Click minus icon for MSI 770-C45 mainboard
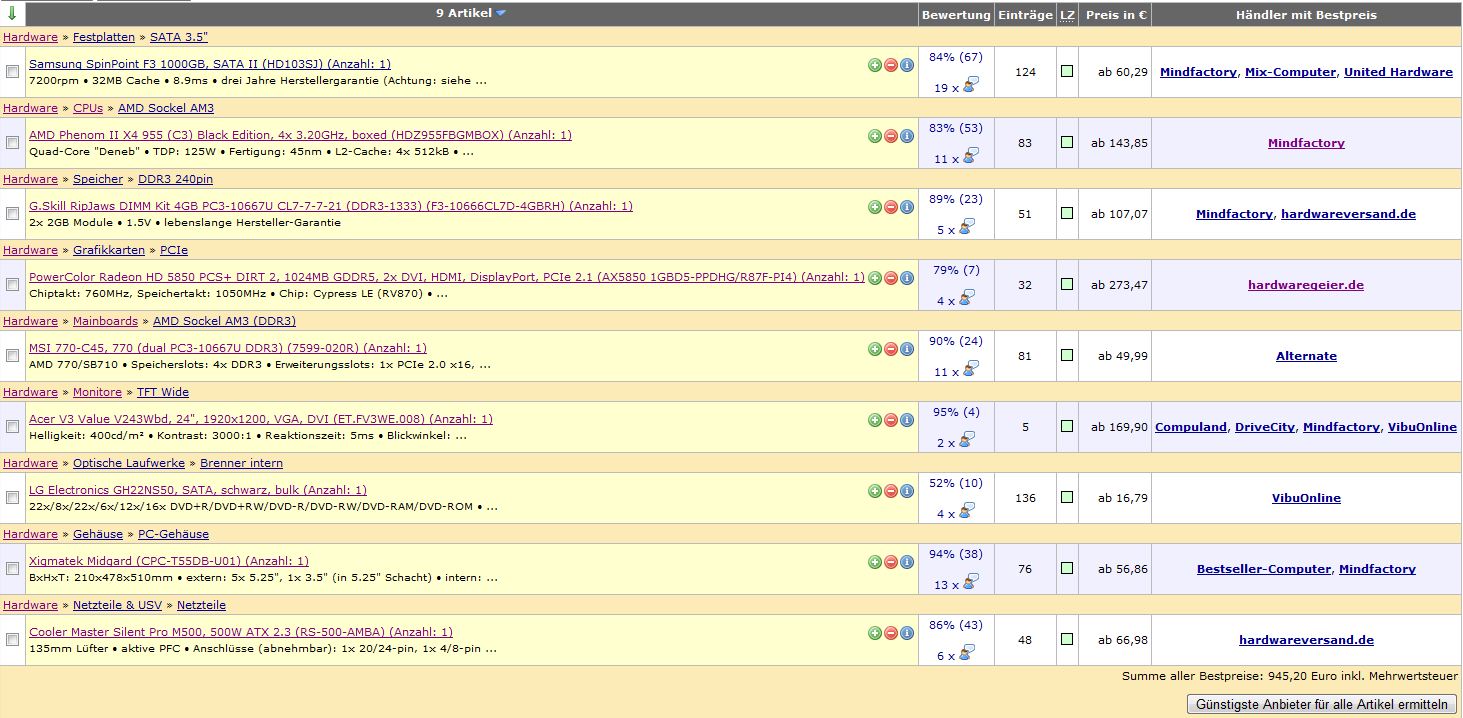 coord(891,349)
